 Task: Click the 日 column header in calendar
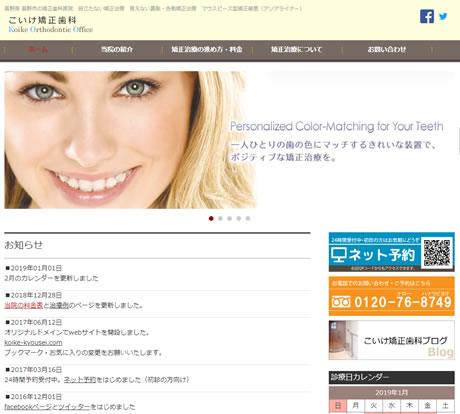click(x=338, y=406)
